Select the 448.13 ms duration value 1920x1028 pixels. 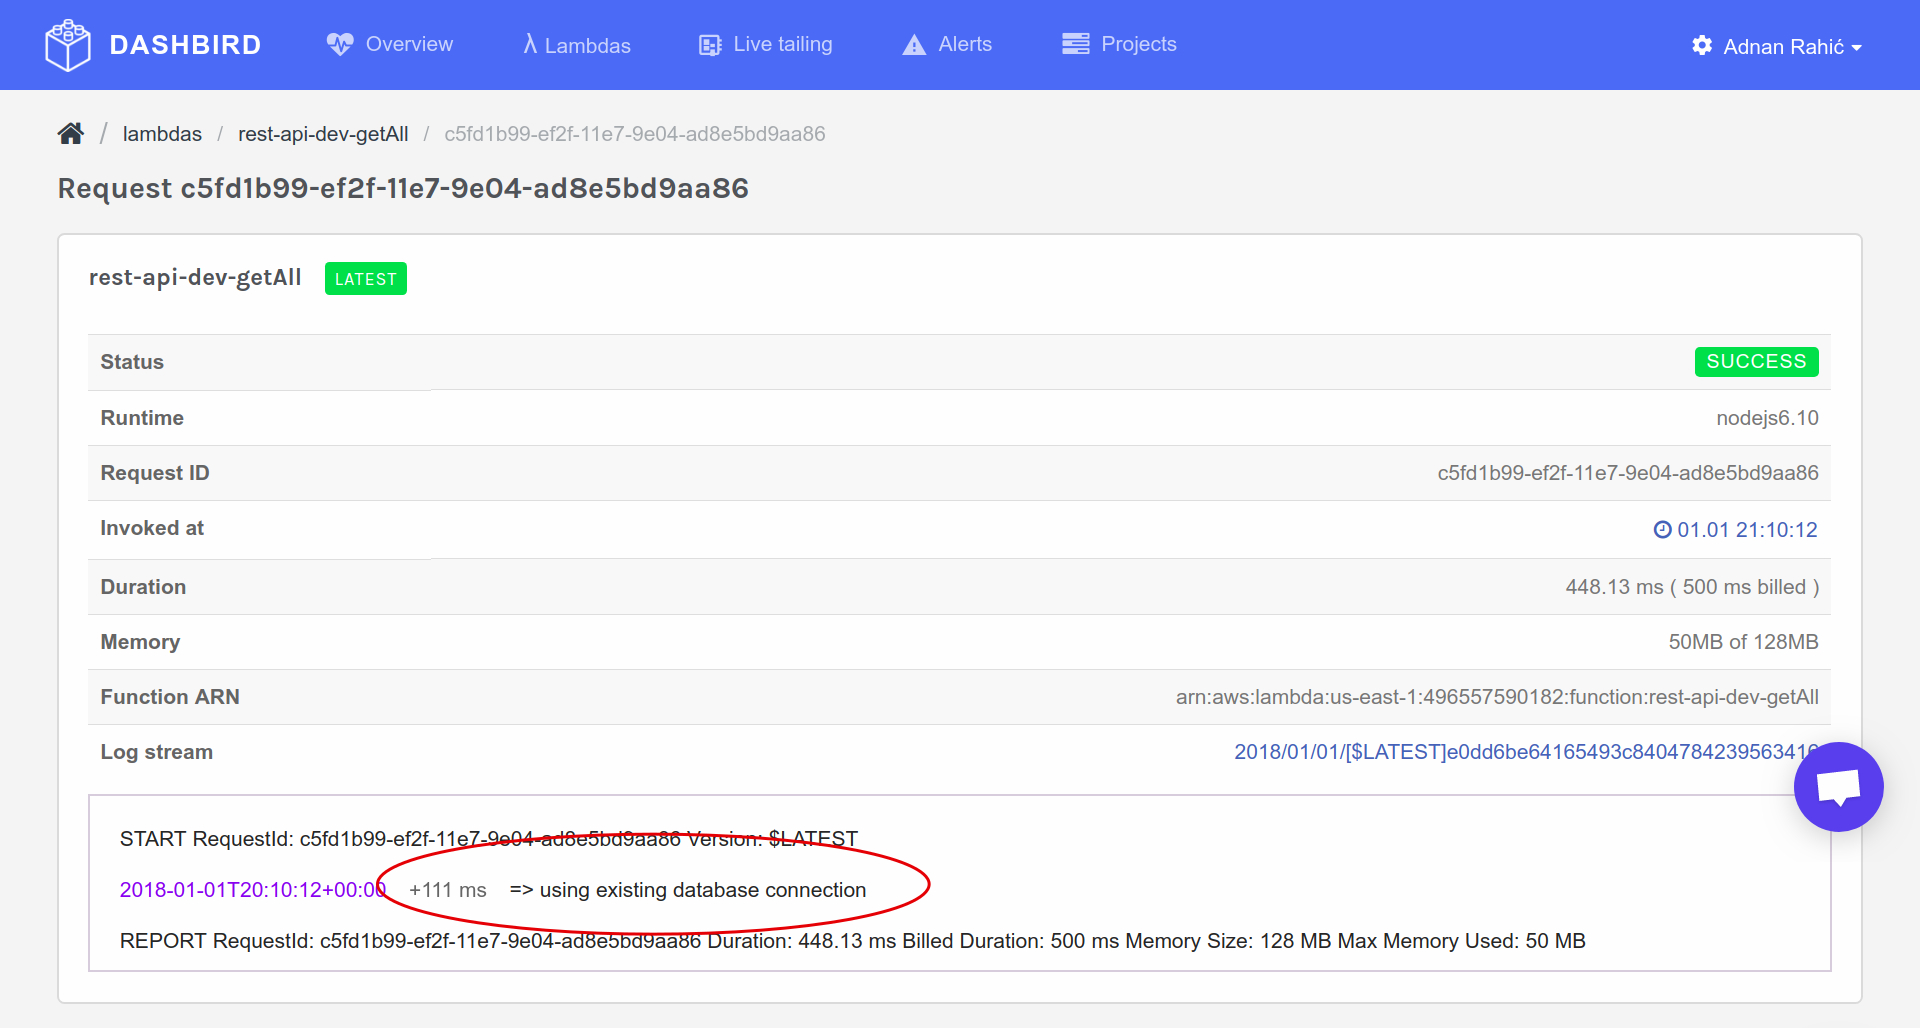[1692, 587]
